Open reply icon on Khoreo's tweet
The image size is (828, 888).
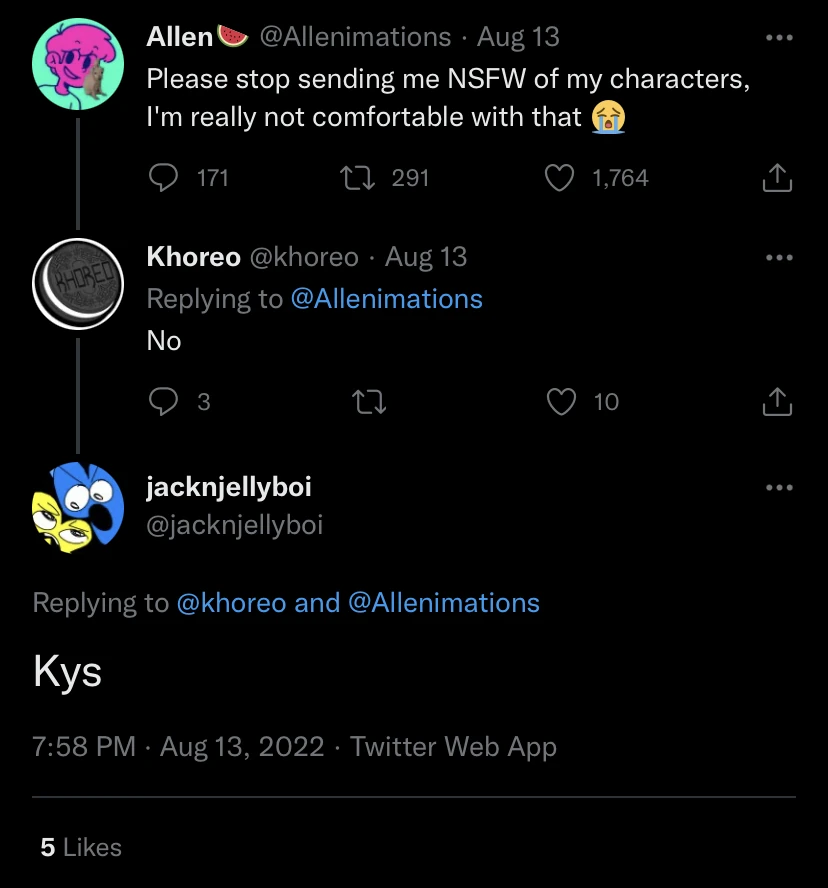[x=163, y=402]
